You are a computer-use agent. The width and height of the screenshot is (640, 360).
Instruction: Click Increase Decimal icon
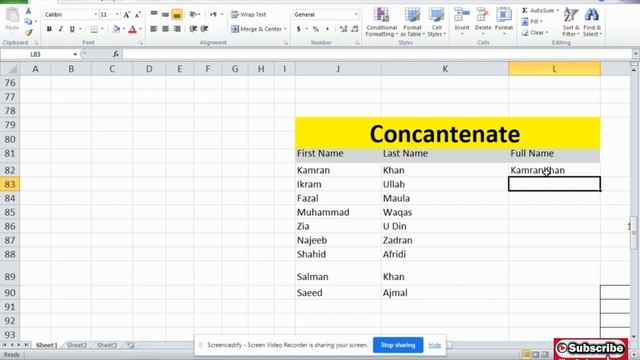point(344,29)
